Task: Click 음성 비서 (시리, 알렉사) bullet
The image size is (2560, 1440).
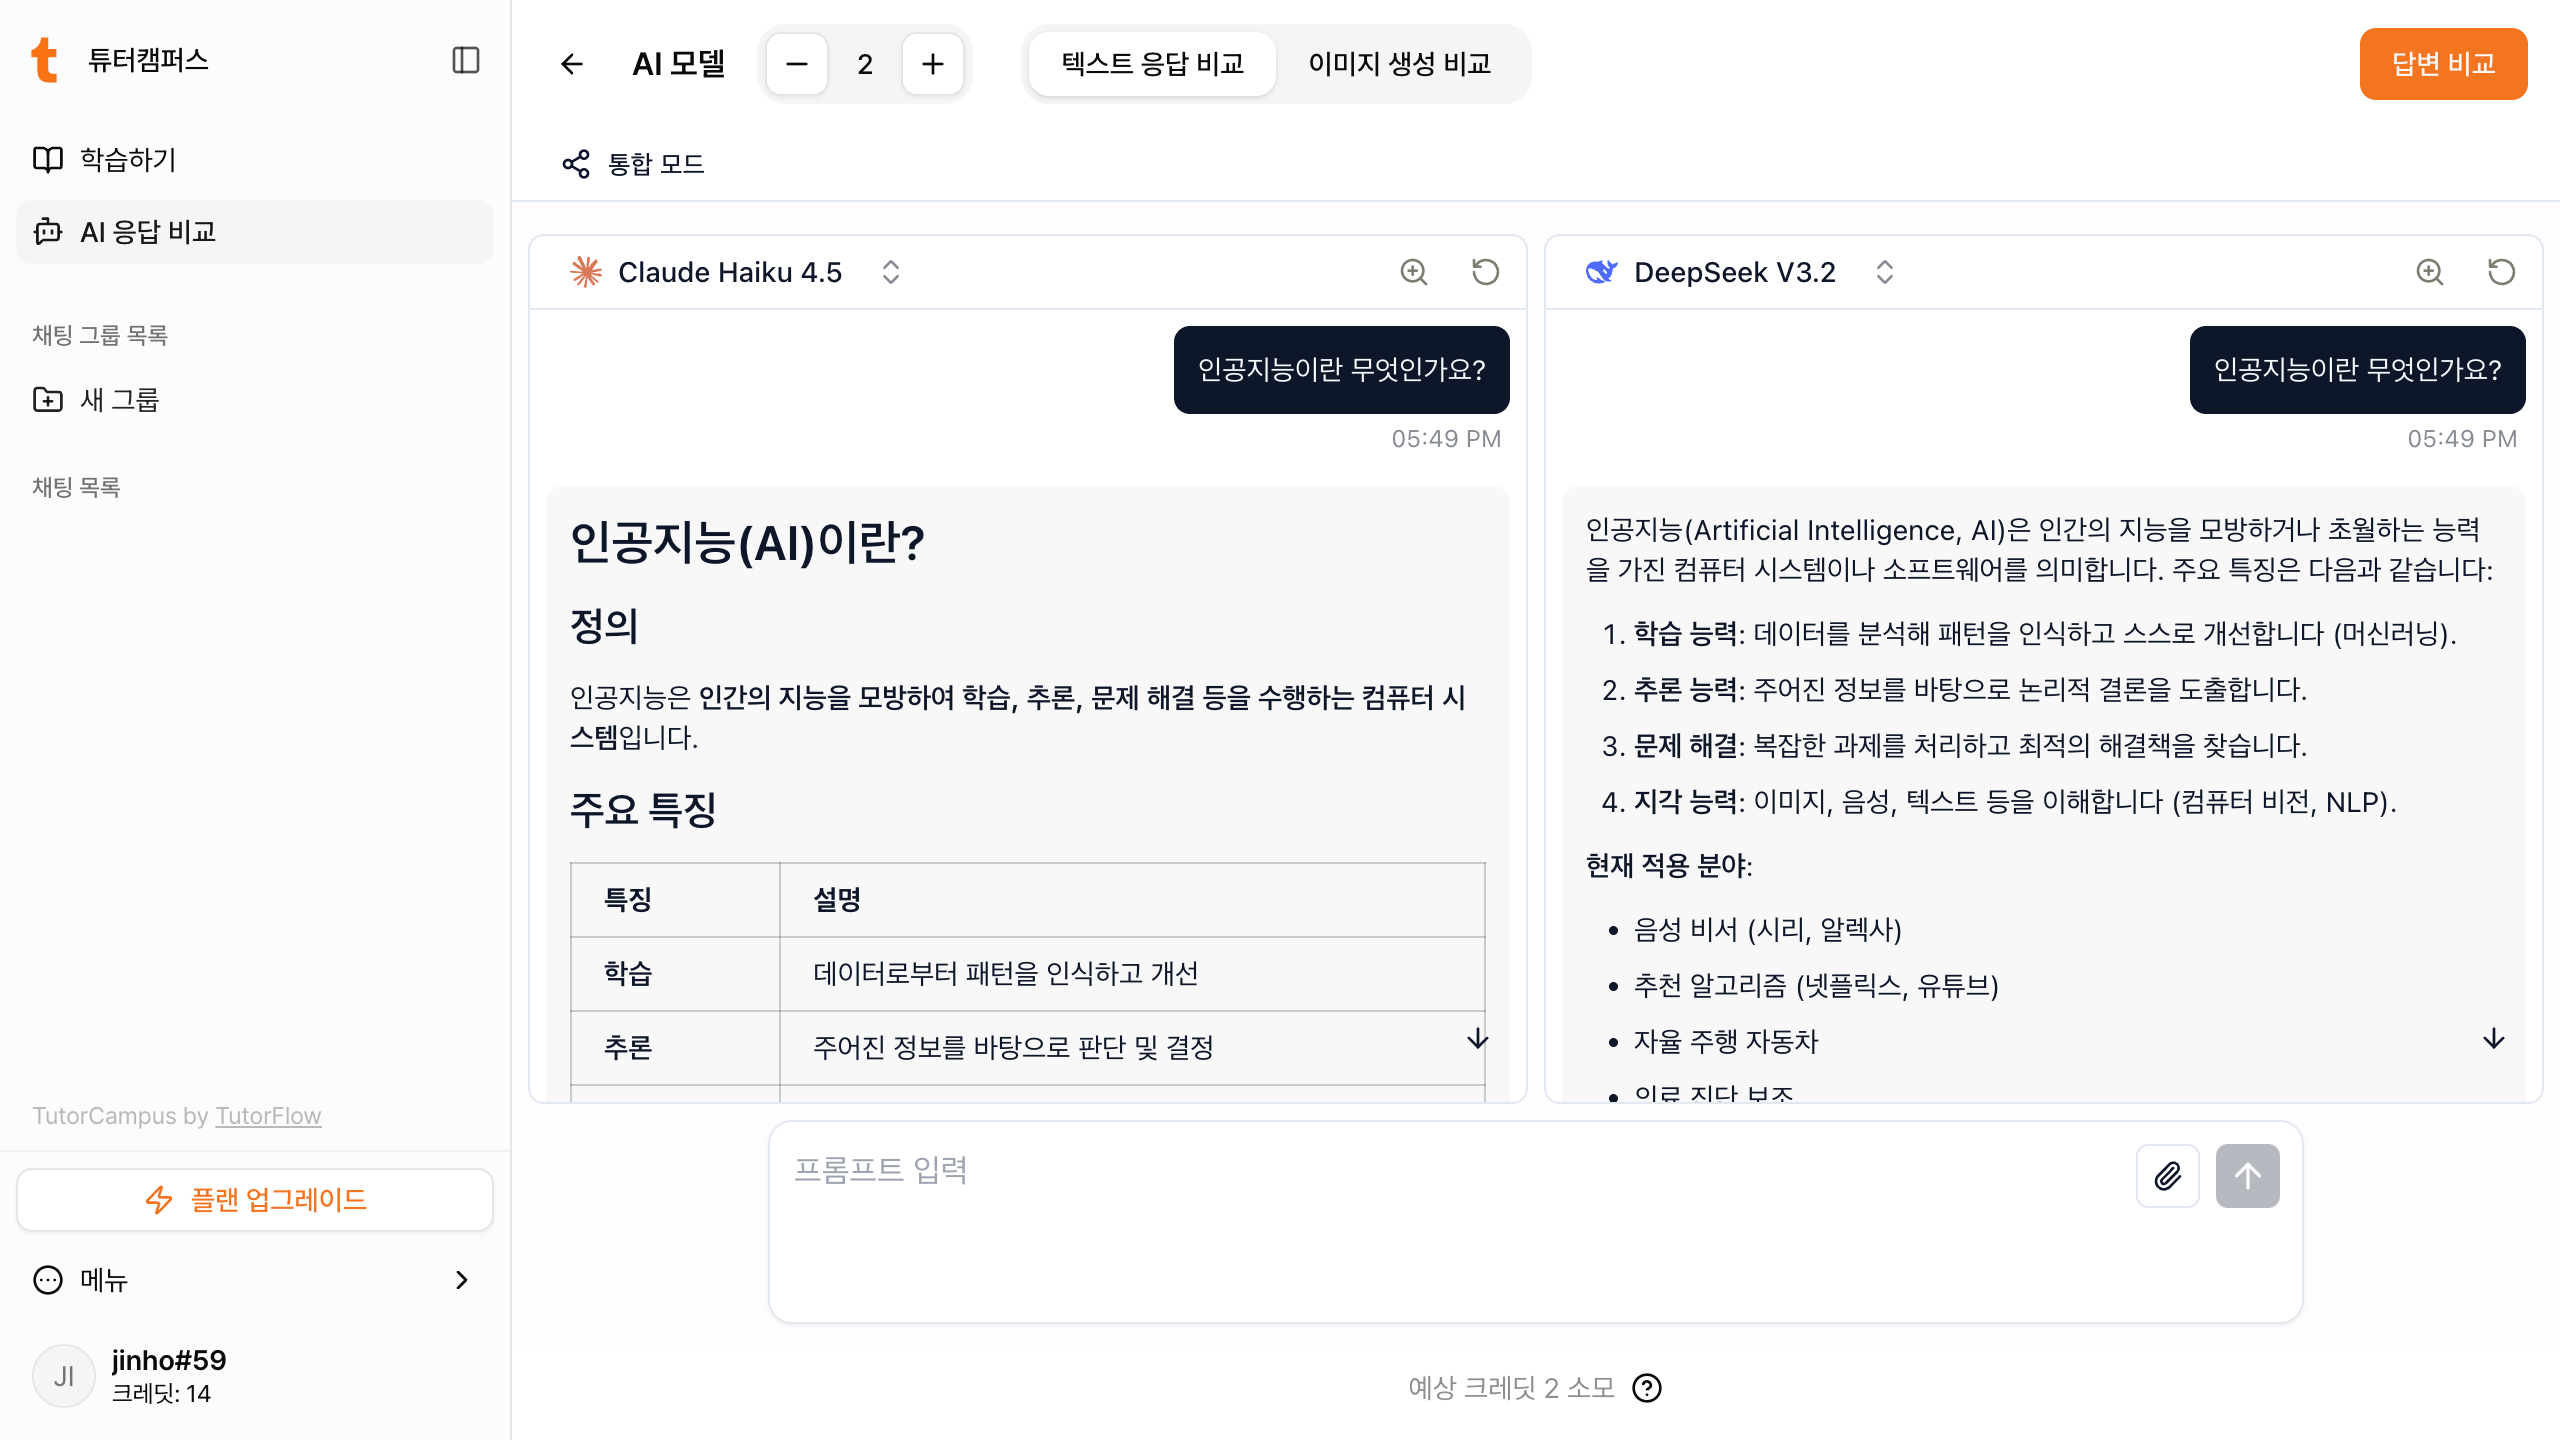Action: tap(1767, 930)
